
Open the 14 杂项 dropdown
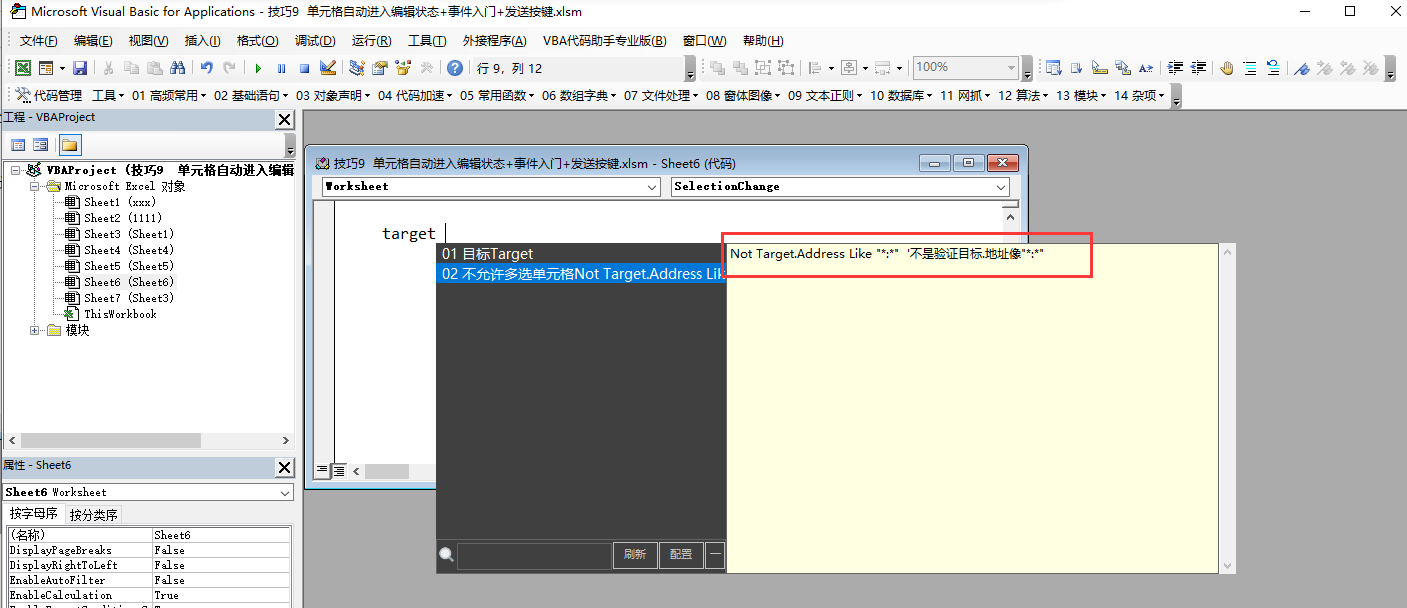click(x=1141, y=96)
